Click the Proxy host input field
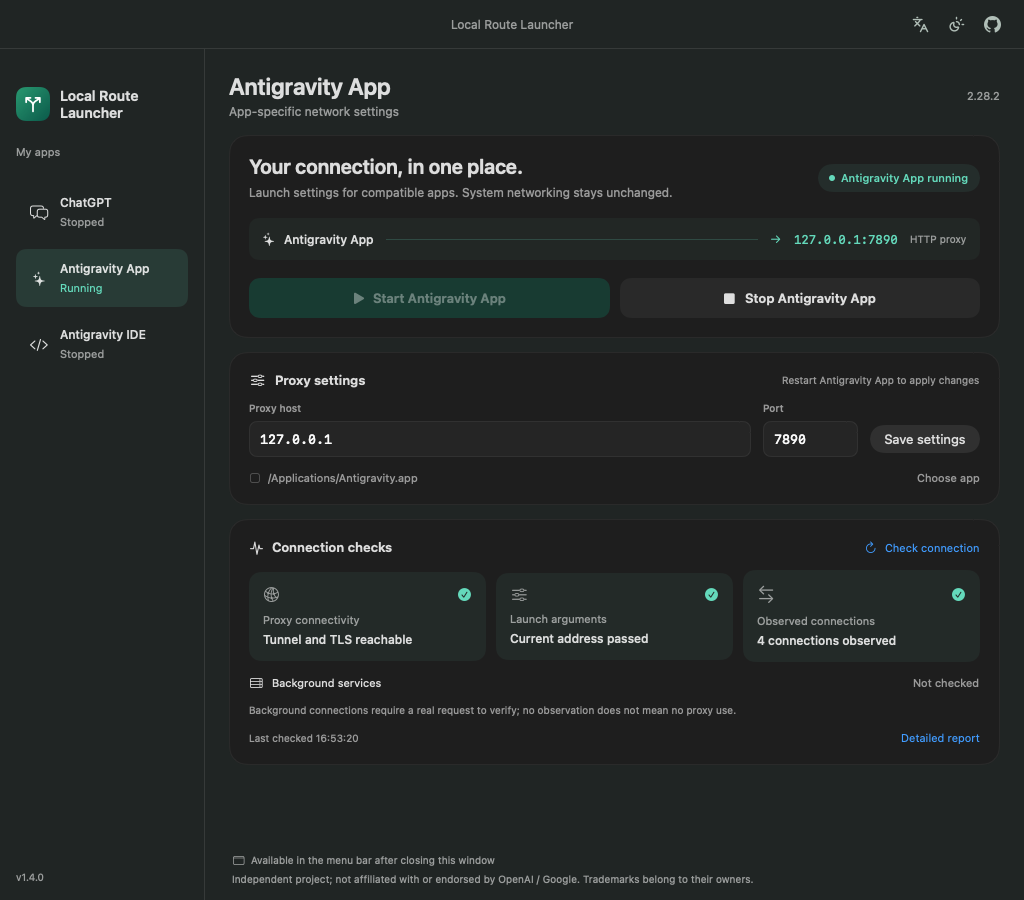This screenshot has height=900, width=1024. click(500, 439)
